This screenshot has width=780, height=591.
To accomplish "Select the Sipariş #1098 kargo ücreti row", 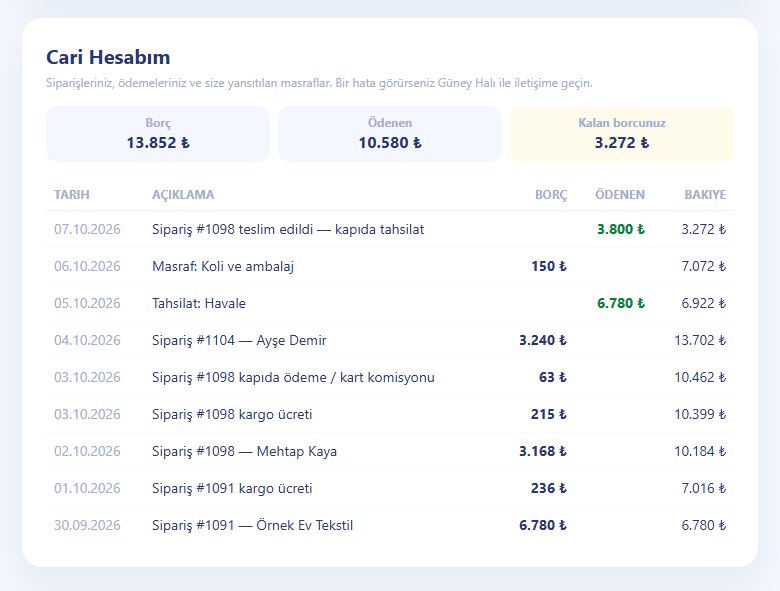I will point(390,414).
